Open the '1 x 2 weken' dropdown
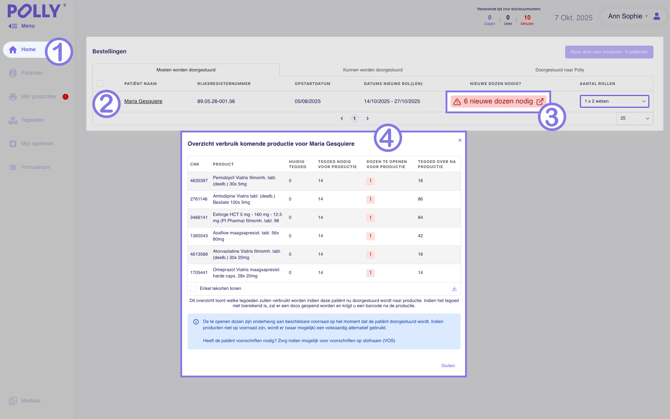The width and height of the screenshot is (670, 419). [x=614, y=101]
